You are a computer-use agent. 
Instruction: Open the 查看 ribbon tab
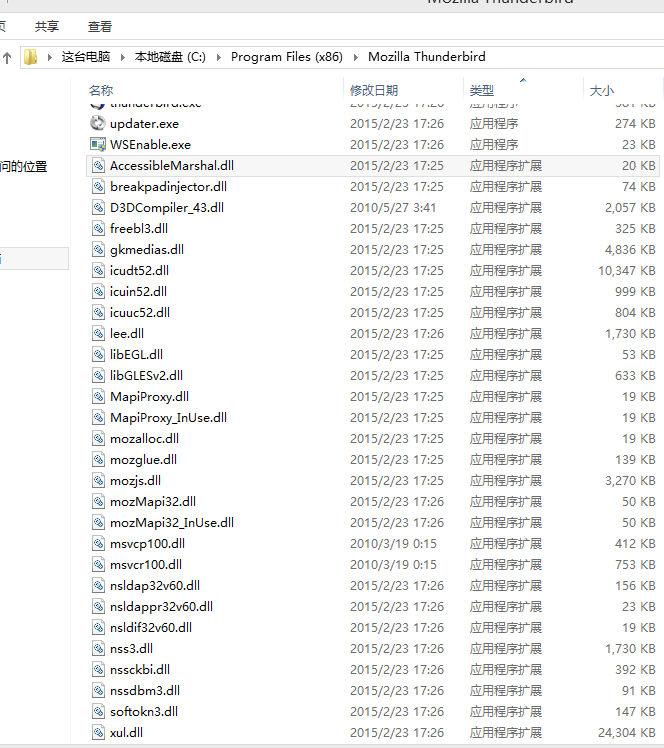point(100,26)
